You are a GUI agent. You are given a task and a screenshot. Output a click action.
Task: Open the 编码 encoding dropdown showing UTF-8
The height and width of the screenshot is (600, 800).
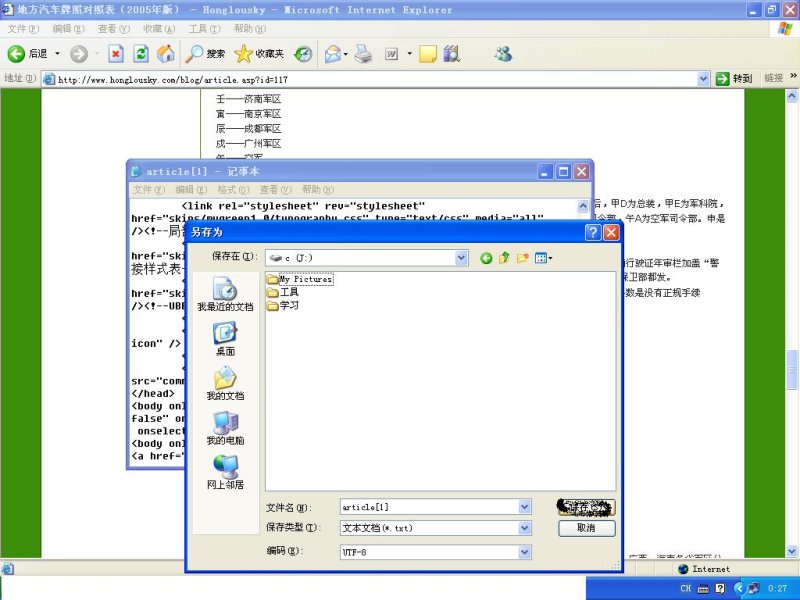pos(524,552)
